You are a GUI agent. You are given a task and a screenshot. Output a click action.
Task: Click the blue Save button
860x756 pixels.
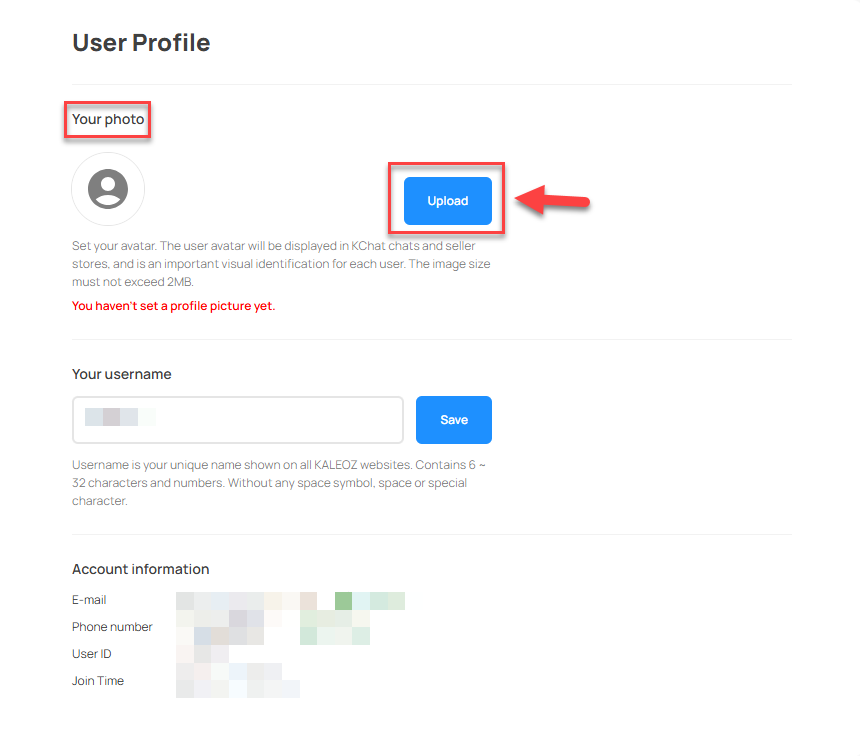454,420
